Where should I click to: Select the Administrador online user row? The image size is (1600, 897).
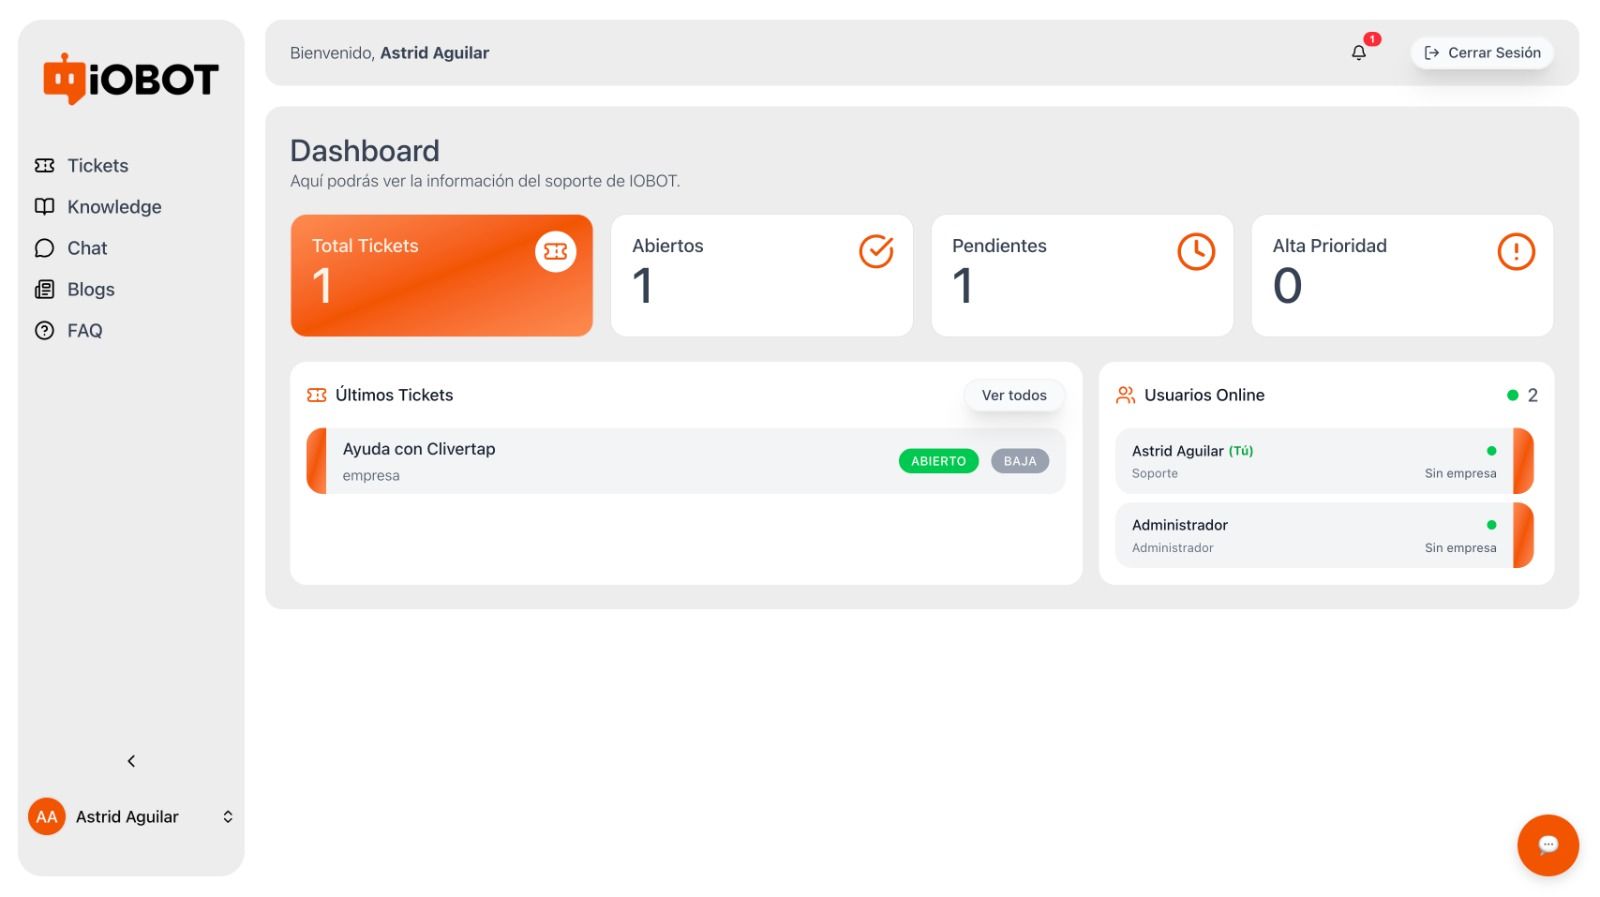click(1324, 535)
